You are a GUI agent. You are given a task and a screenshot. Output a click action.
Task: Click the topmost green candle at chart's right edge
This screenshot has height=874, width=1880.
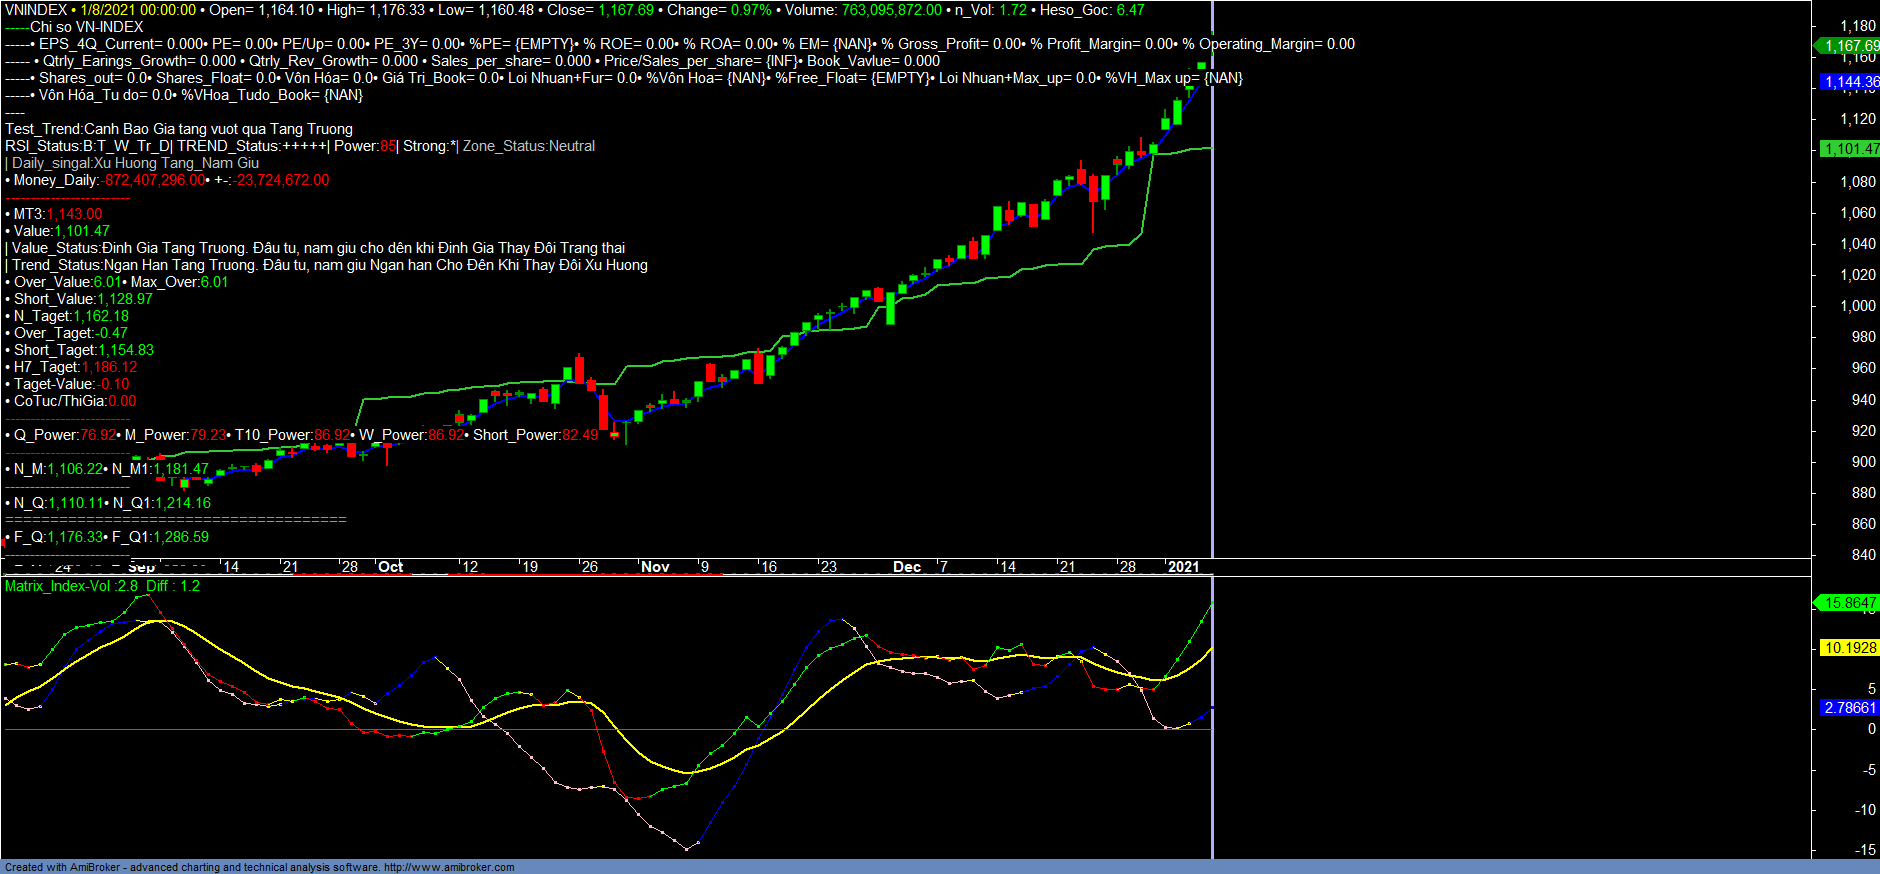1201,66
